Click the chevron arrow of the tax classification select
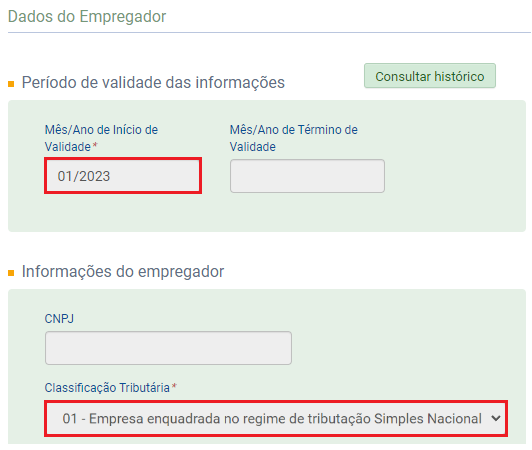 (x=496, y=418)
